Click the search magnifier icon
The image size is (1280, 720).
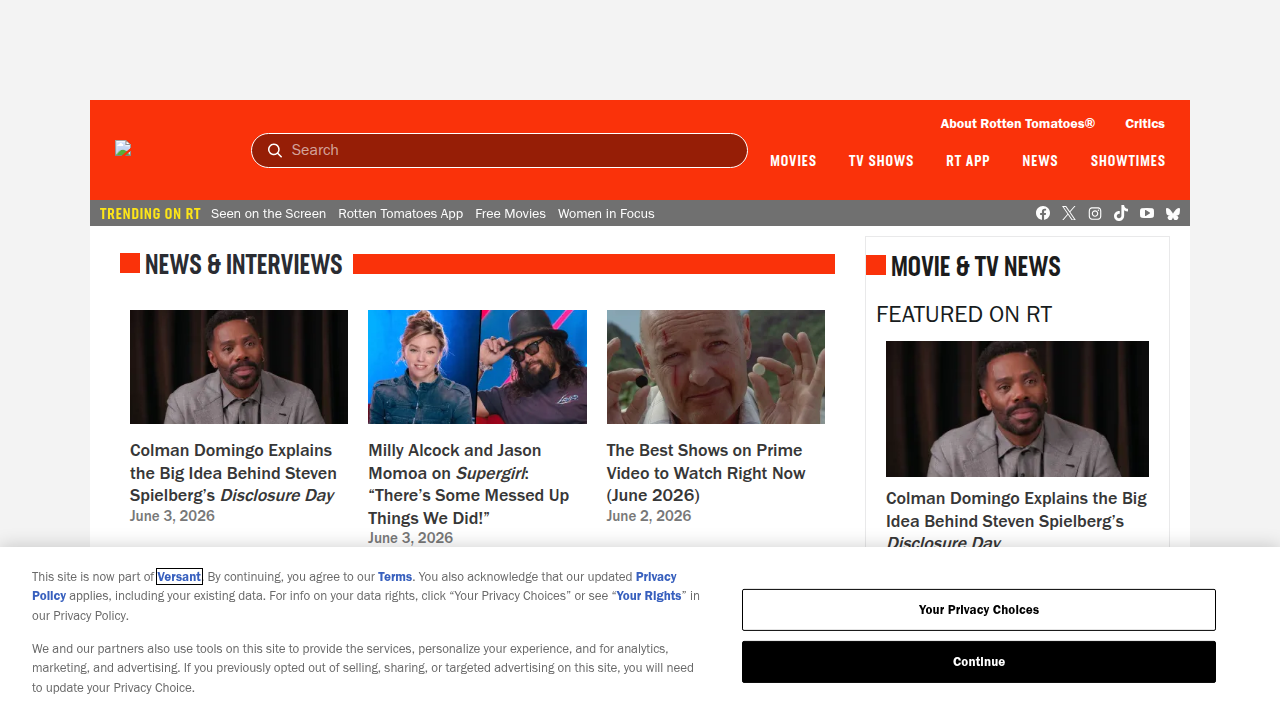(275, 150)
